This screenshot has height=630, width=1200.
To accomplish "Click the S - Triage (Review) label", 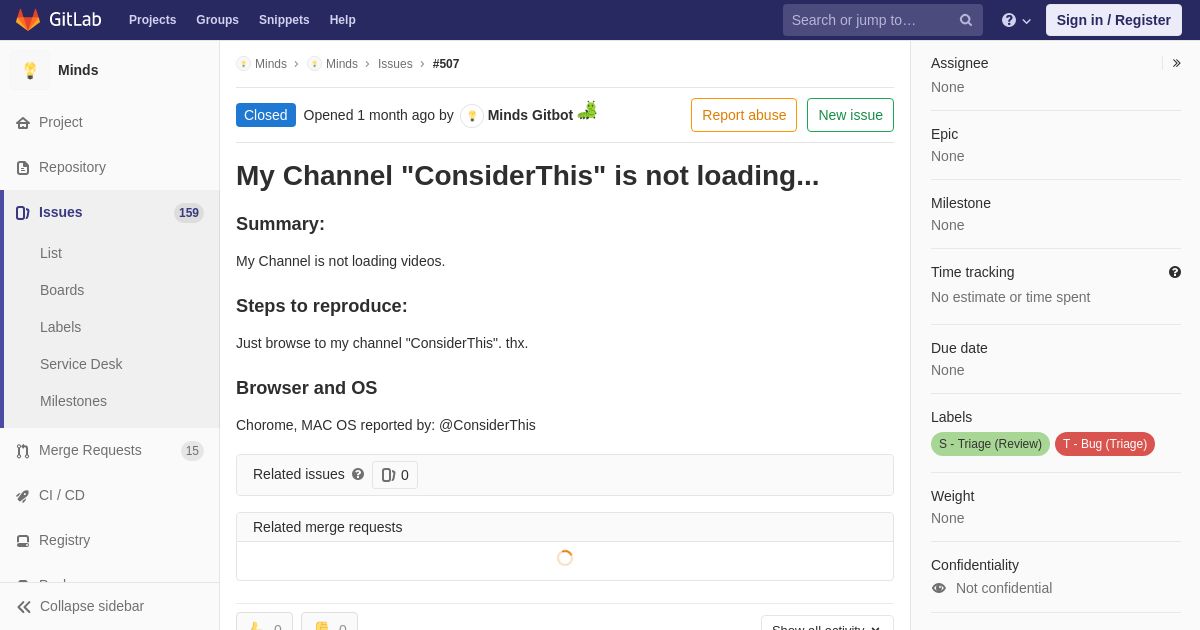I will [x=990, y=444].
